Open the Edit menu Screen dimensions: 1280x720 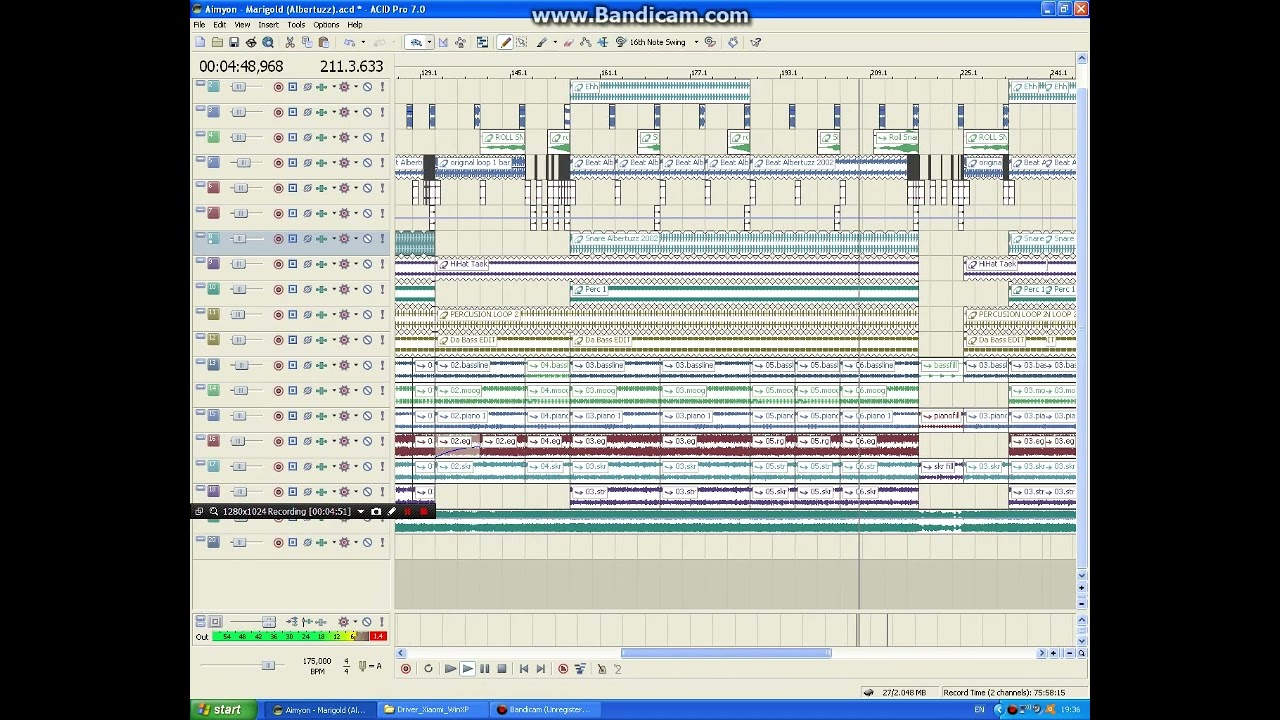(219, 24)
